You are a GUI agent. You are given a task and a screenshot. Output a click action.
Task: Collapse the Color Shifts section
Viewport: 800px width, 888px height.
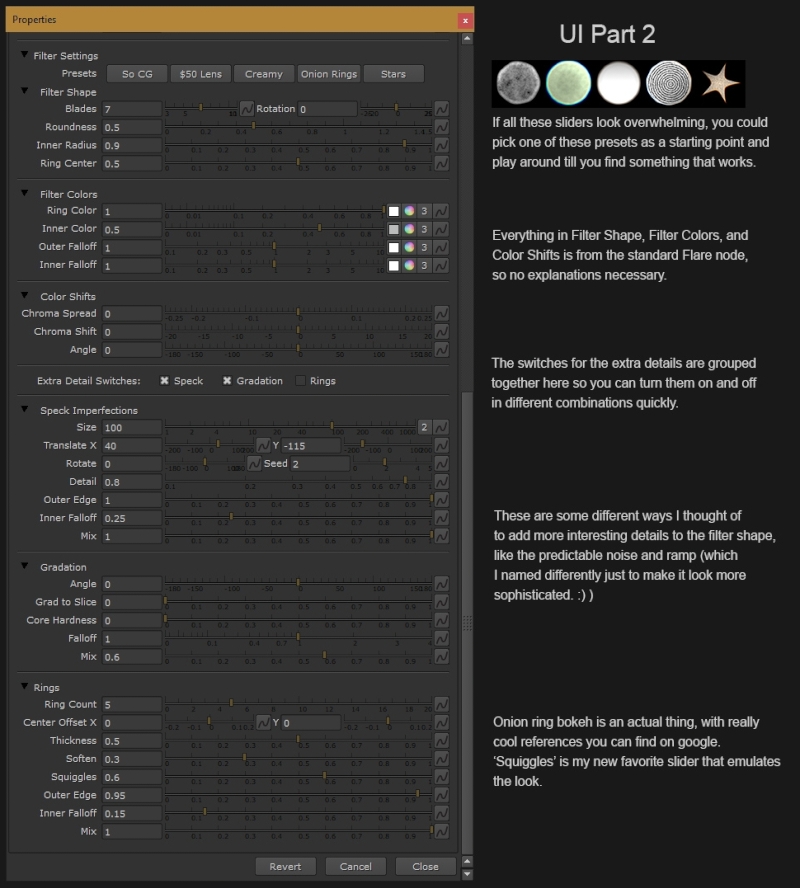click(25, 297)
